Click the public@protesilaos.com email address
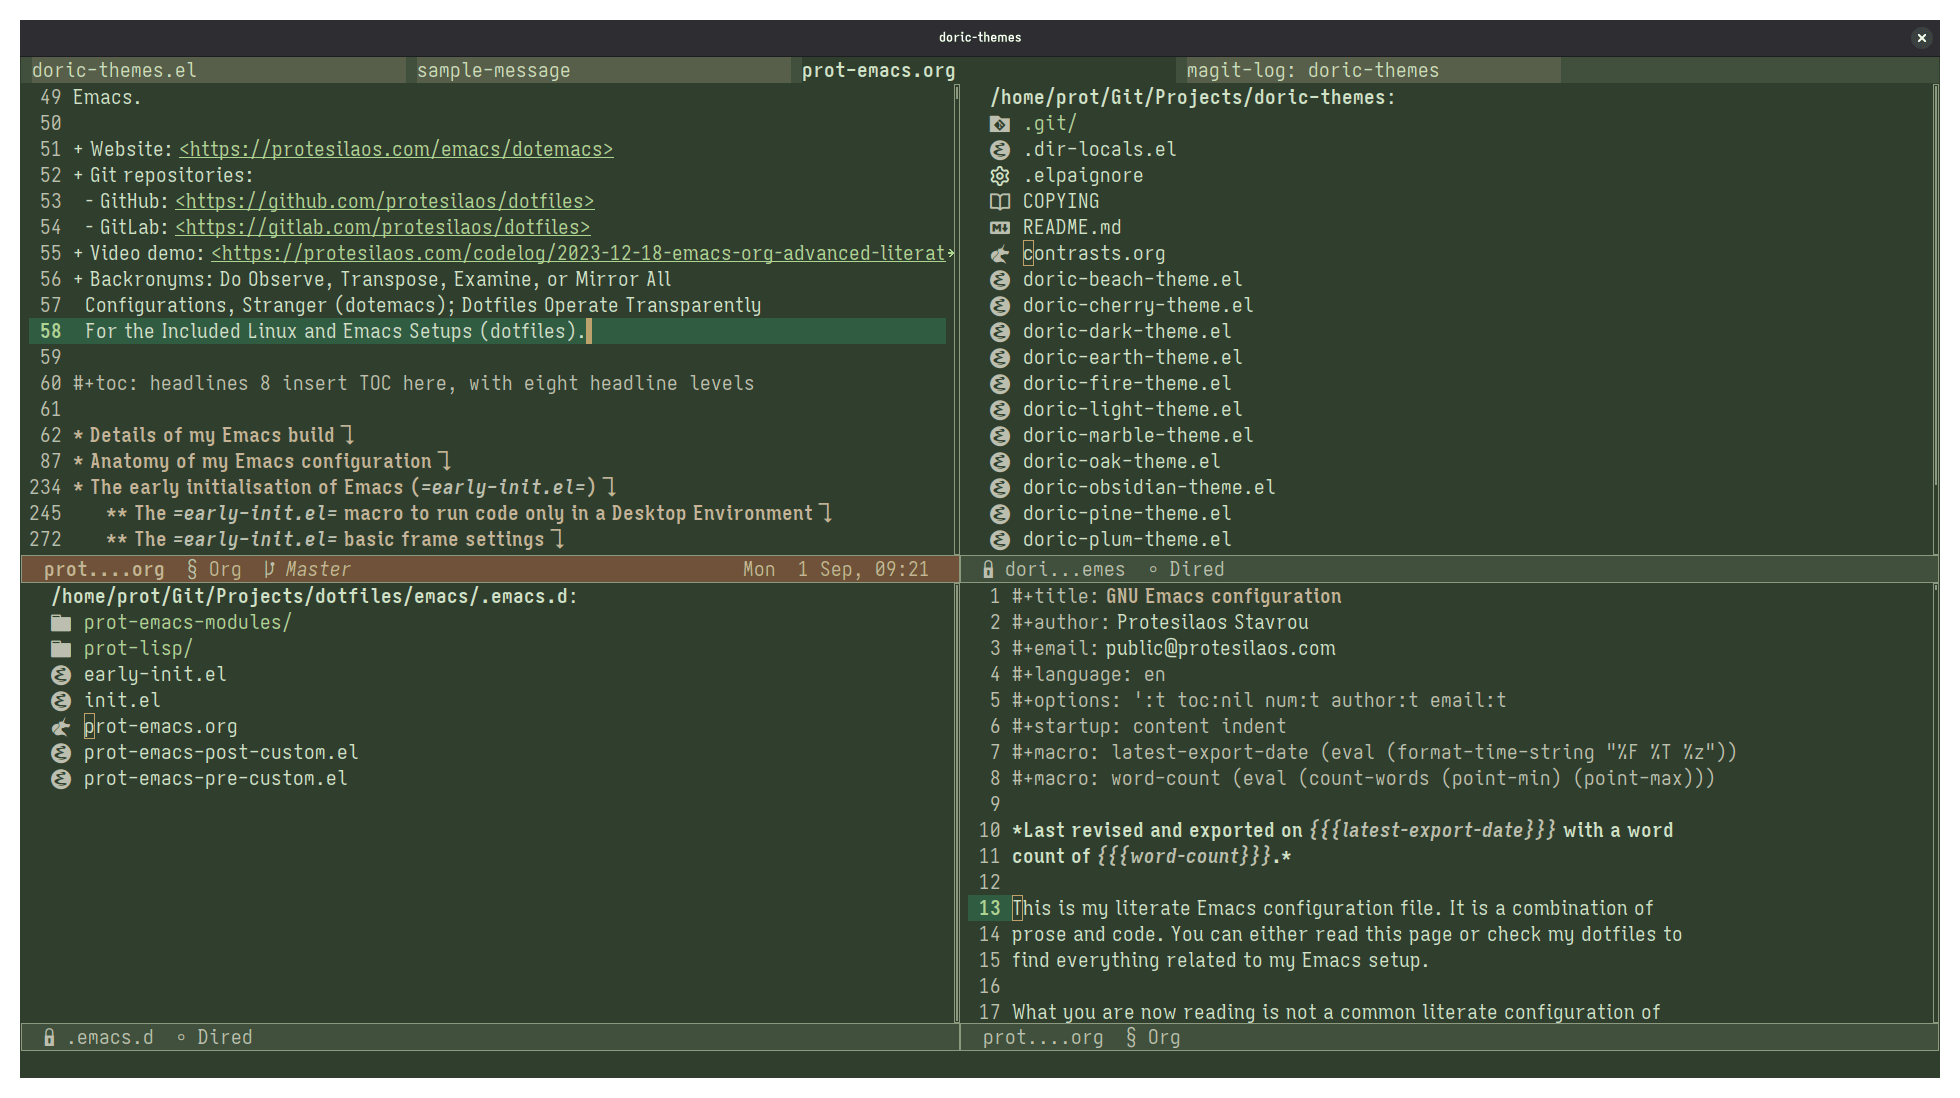The width and height of the screenshot is (1960, 1098). [1220, 648]
